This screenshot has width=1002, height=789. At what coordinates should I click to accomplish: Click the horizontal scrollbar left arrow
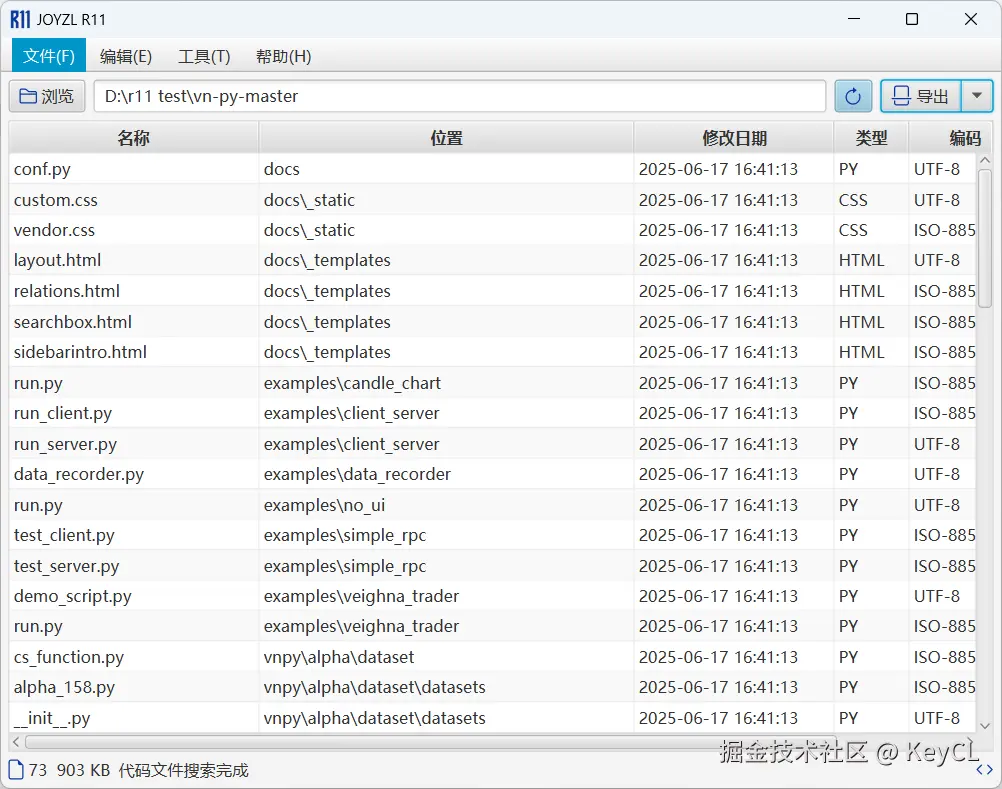click(16, 742)
